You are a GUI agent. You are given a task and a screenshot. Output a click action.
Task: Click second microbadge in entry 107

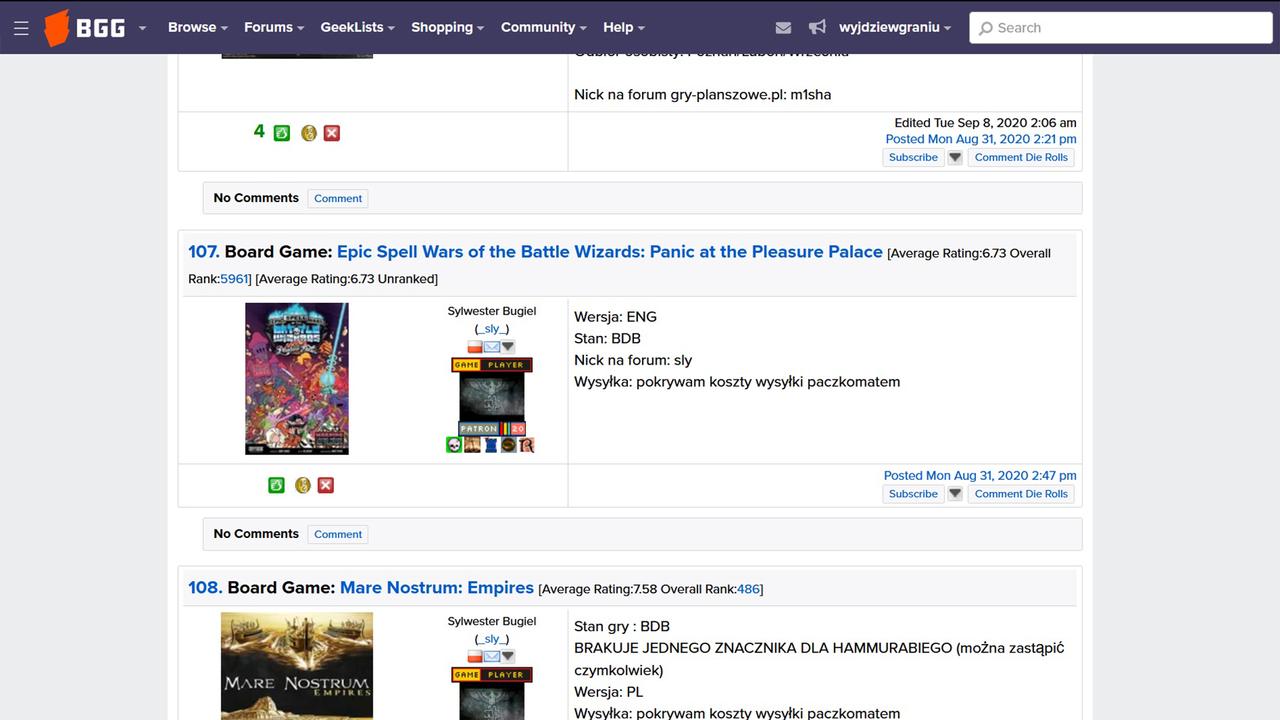472,445
